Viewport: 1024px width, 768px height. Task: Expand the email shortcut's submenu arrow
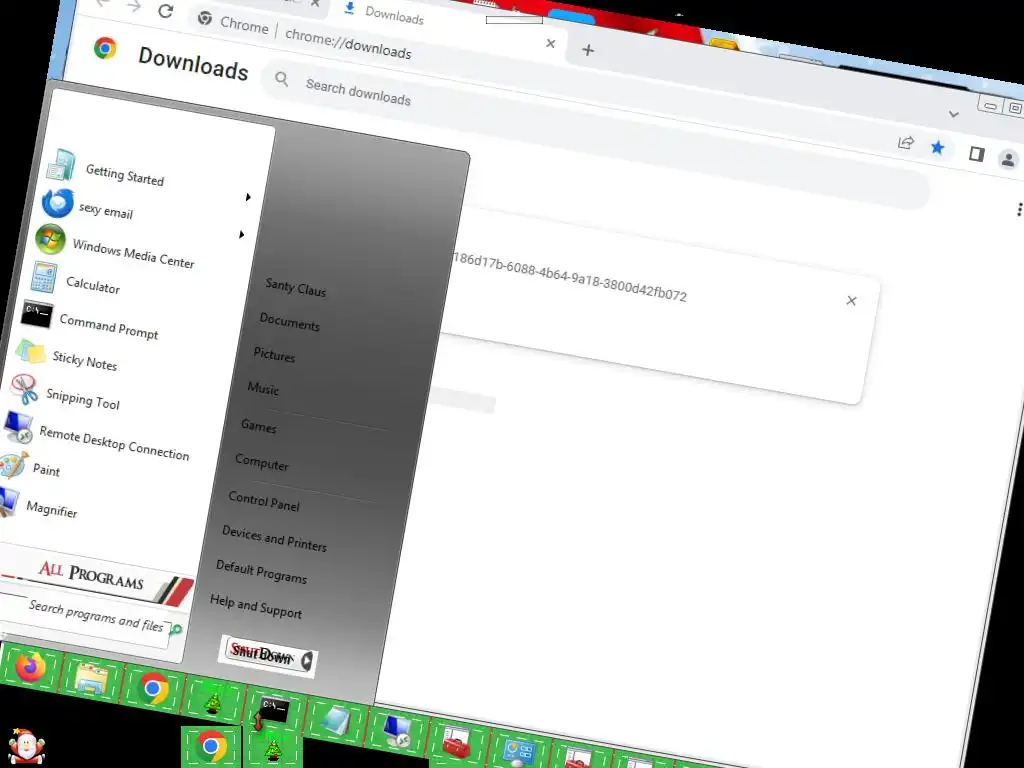242,234
